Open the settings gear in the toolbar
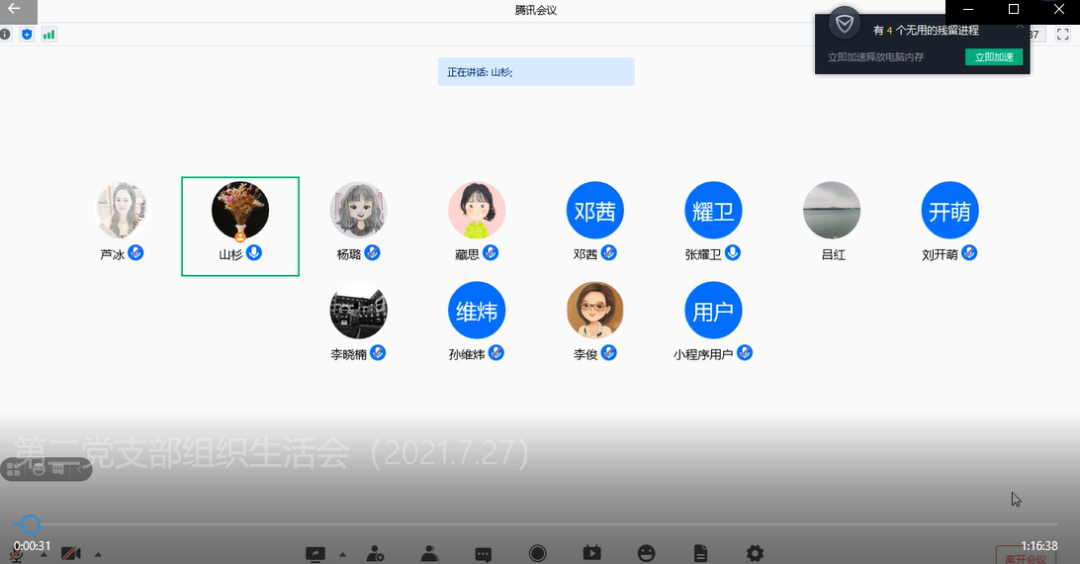The height and width of the screenshot is (564, 1080). pyautogui.click(x=755, y=553)
